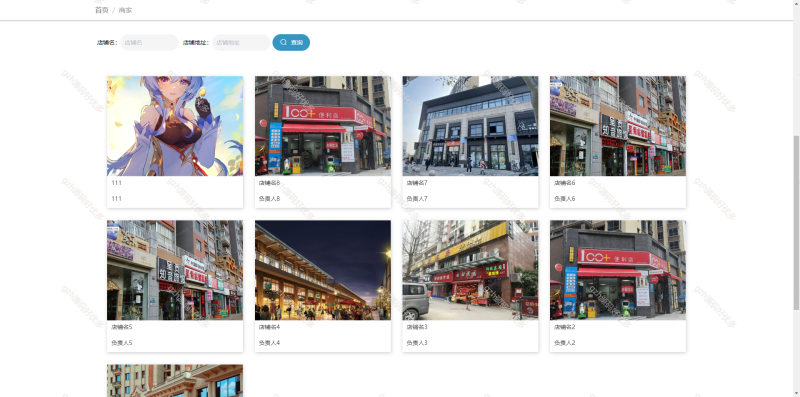Open the store photo for 店铺名8
800x397 pixels.
(x=323, y=126)
